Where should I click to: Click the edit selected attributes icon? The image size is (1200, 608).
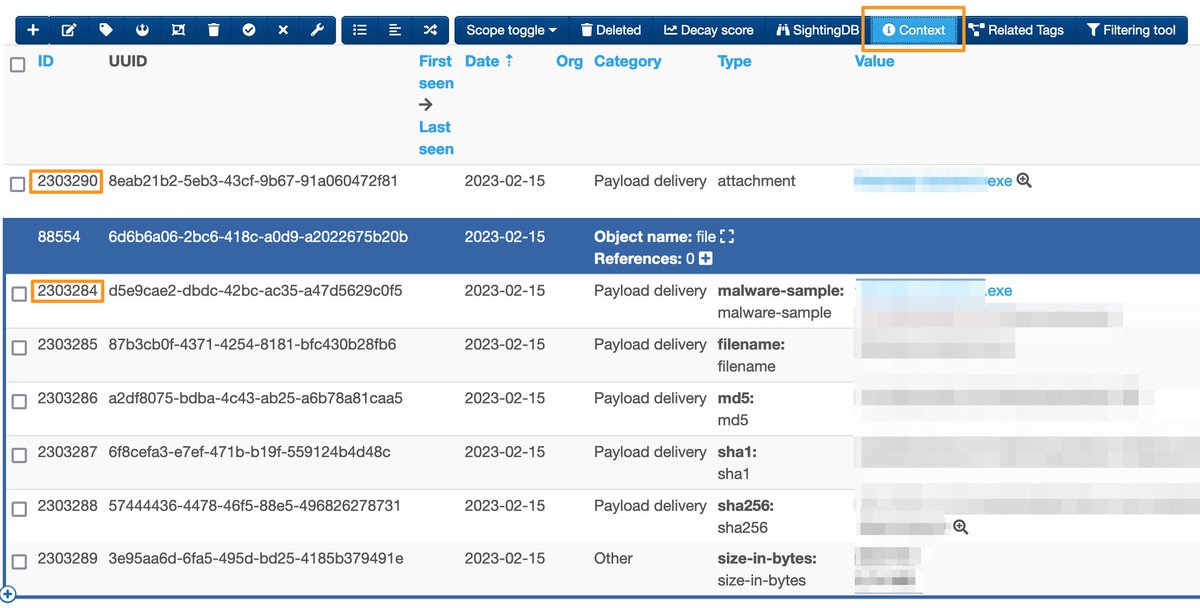click(69, 30)
